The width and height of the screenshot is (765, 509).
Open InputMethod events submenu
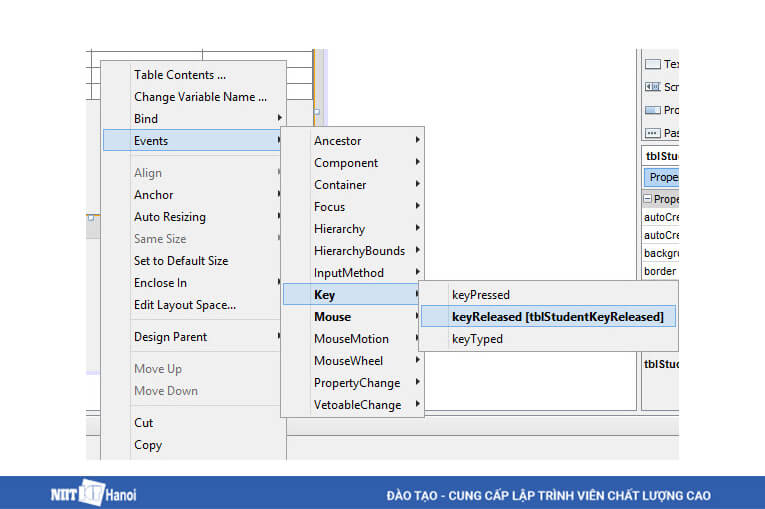click(352, 272)
